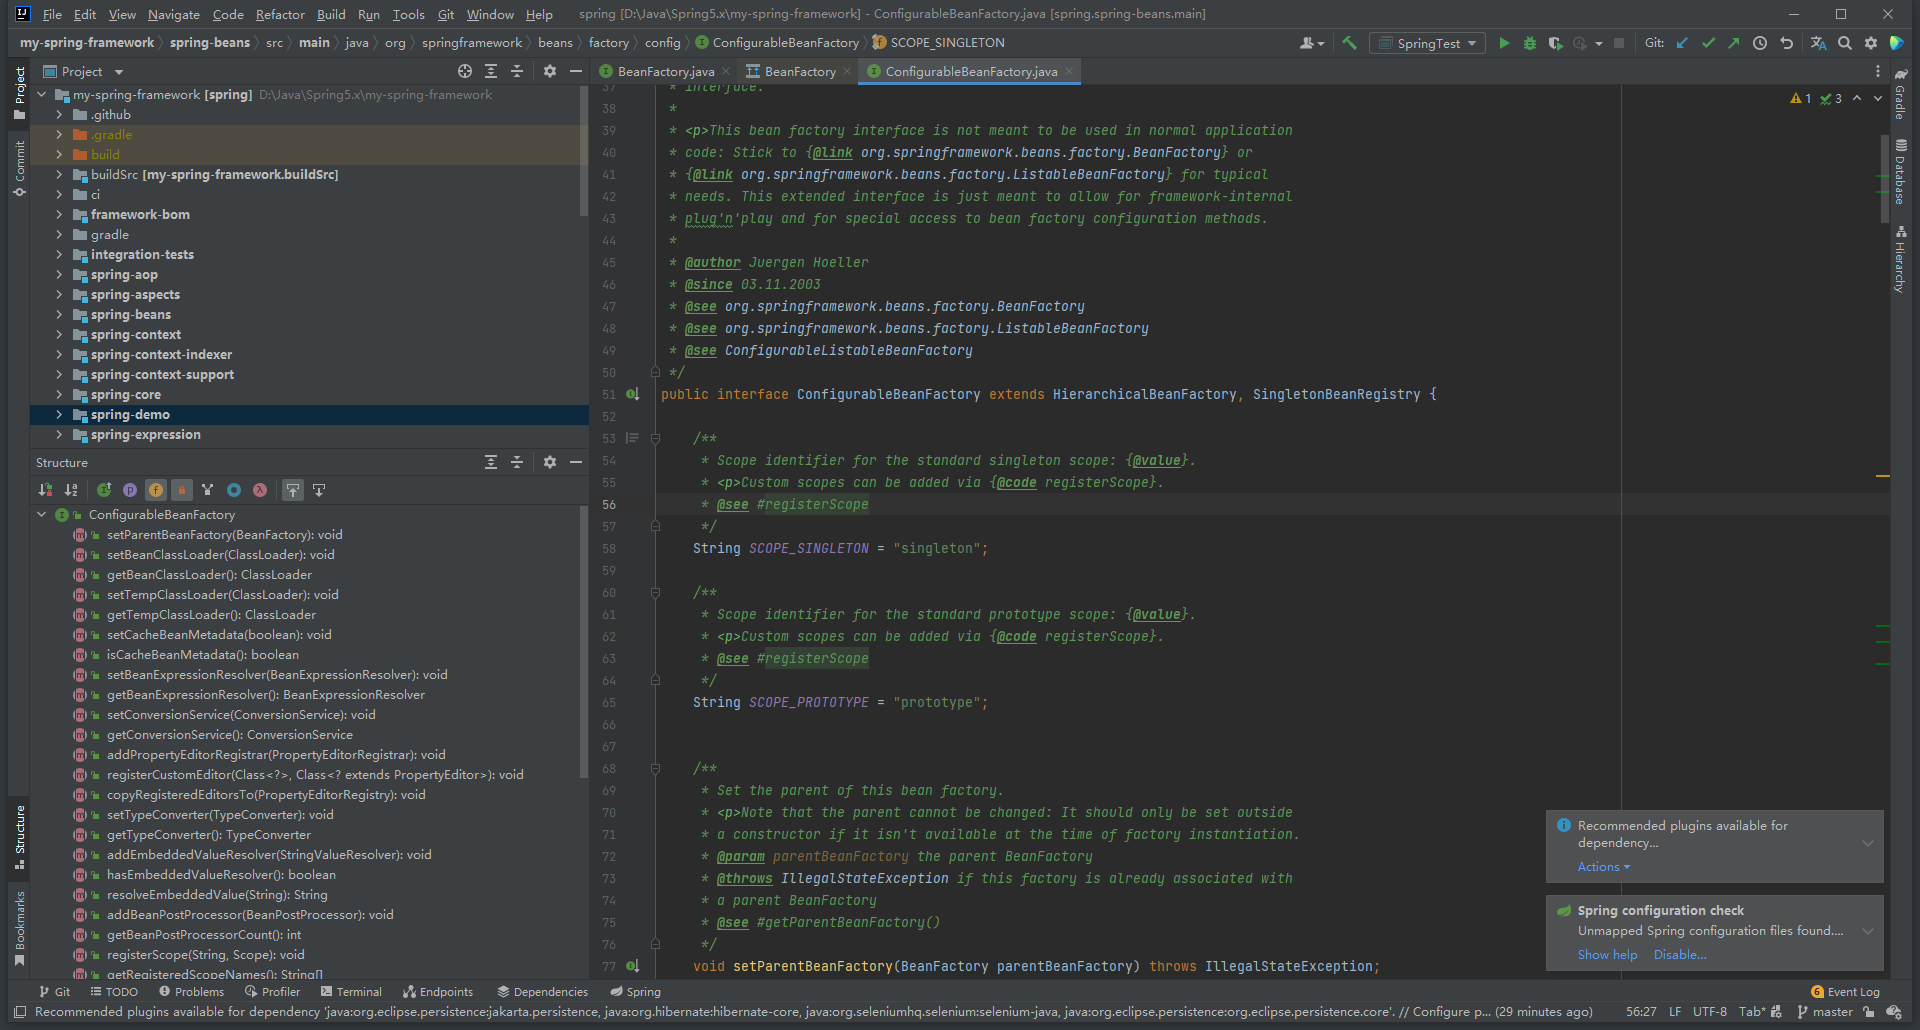The width and height of the screenshot is (1920, 1030).
Task: Expand the spring-core module folder
Action: (x=59, y=395)
